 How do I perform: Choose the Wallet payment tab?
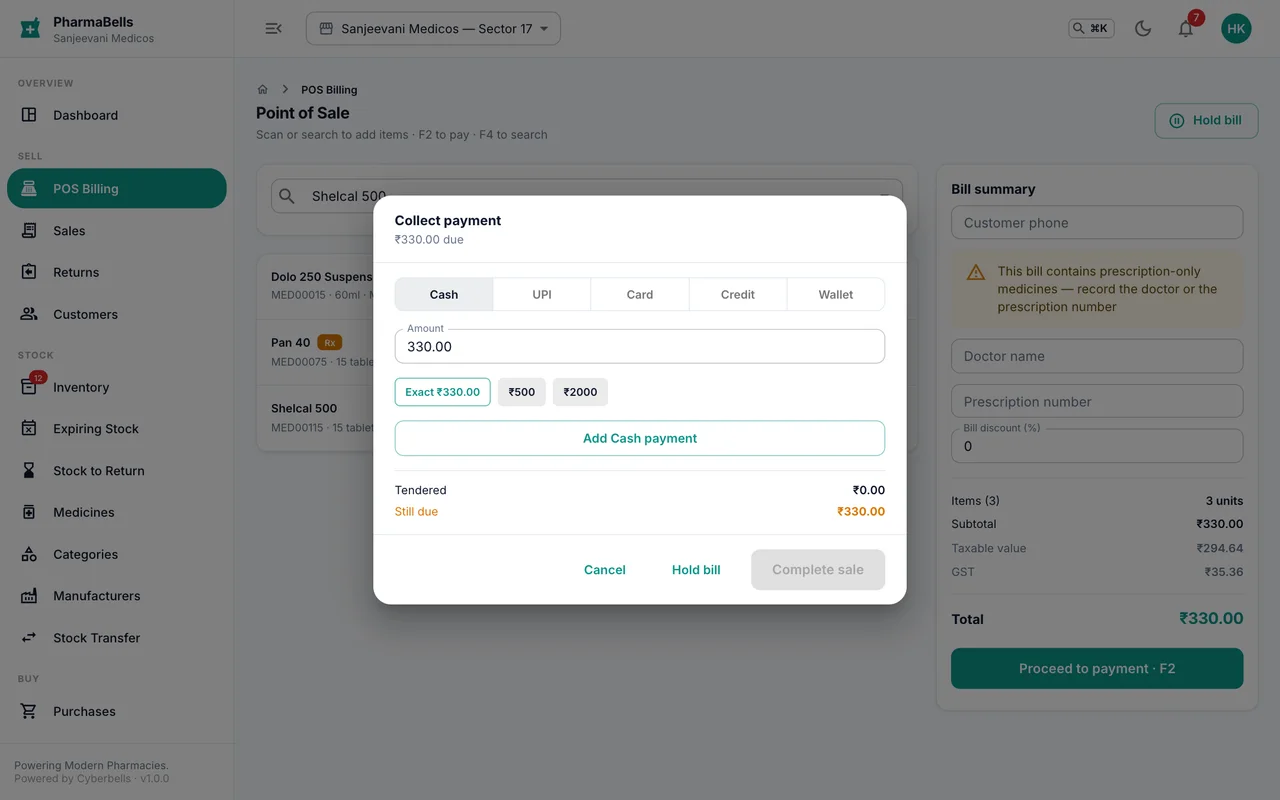(x=836, y=294)
